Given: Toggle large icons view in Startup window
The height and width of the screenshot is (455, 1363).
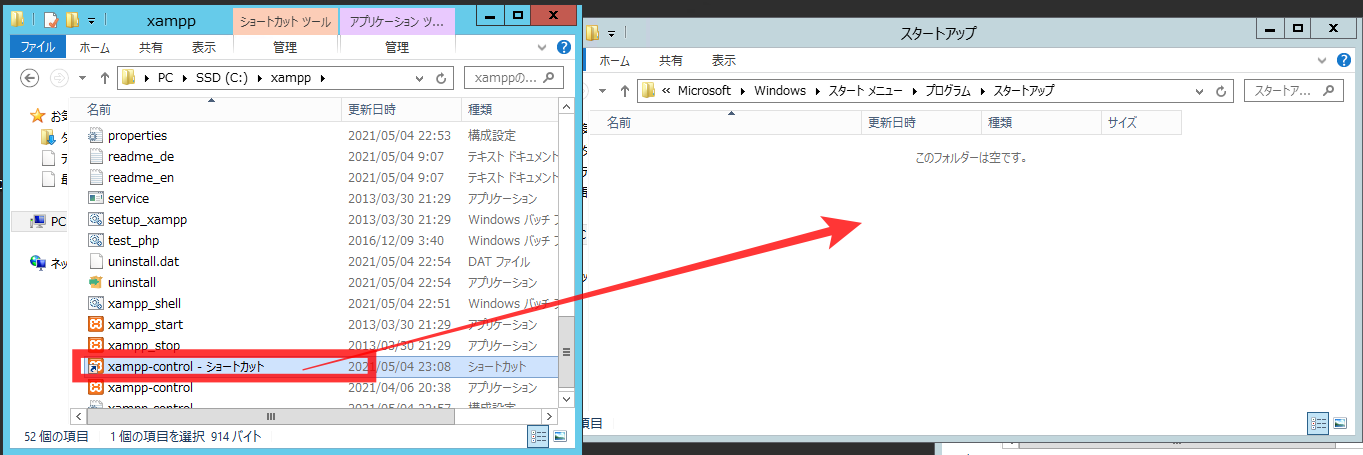Looking at the screenshot, I should coord(1340,424).
